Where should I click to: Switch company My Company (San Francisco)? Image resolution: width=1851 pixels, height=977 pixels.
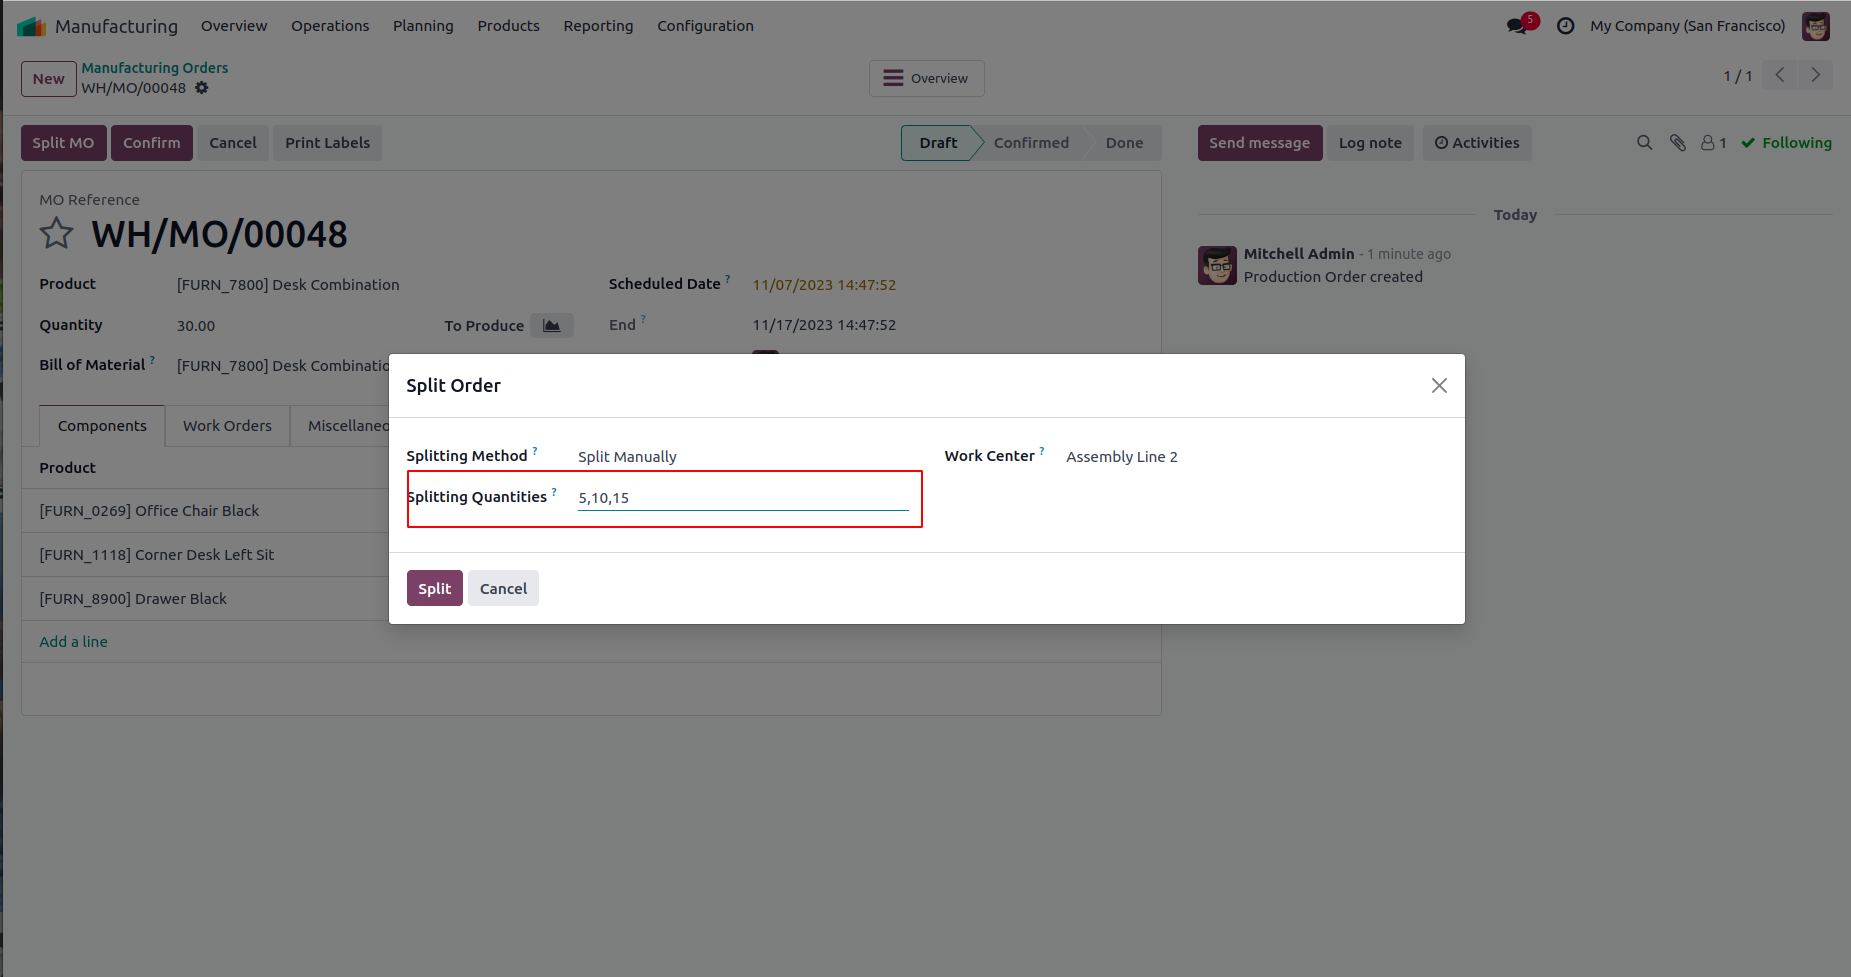click(x=1687, y=26)
